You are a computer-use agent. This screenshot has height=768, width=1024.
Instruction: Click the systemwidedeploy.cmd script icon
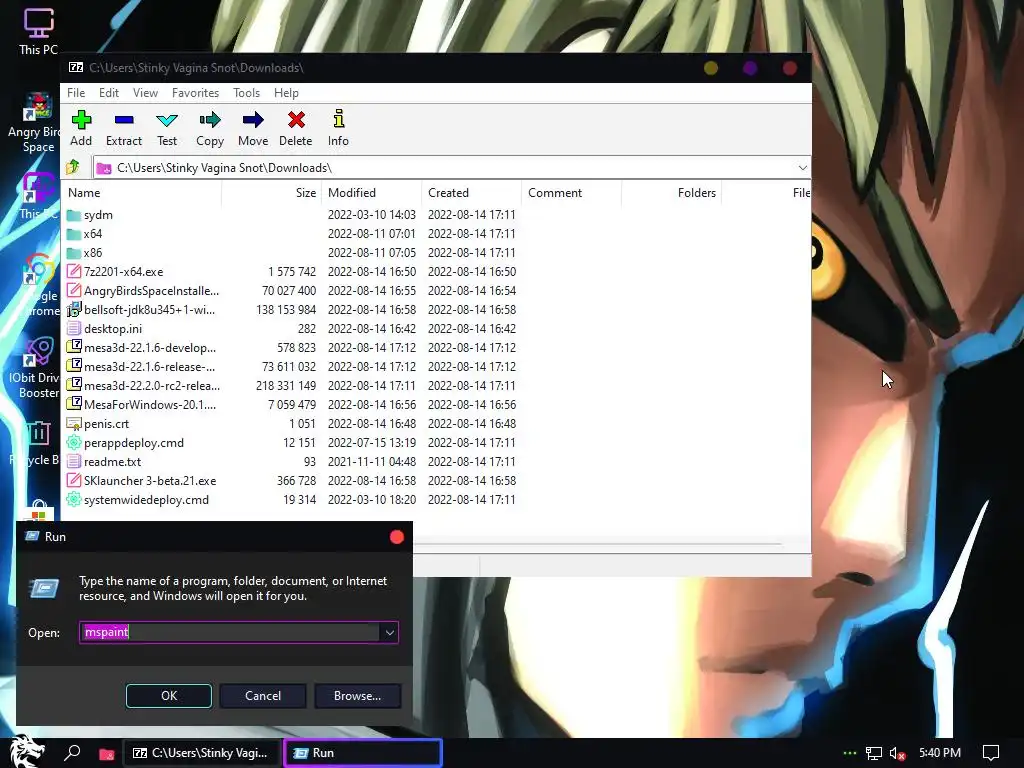[x=74, y=500]
